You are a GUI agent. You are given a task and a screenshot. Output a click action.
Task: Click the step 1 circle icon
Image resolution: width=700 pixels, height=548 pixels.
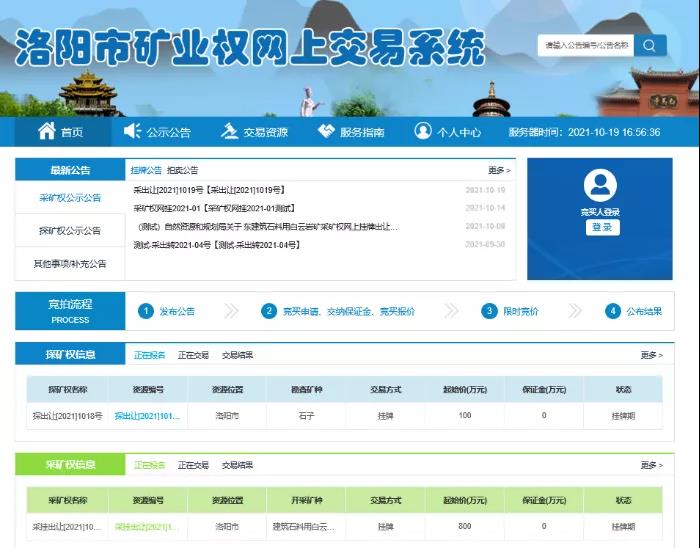pyautogui.click(x=146, y=311)
